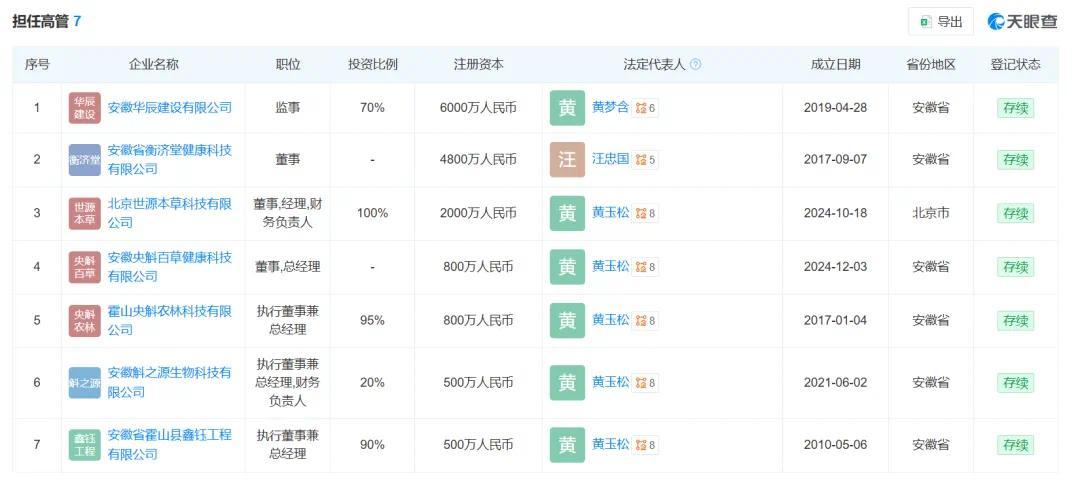Click the relation count badge beside 黄梦含
Screen dimensions: 1080x481
(646, 108)
